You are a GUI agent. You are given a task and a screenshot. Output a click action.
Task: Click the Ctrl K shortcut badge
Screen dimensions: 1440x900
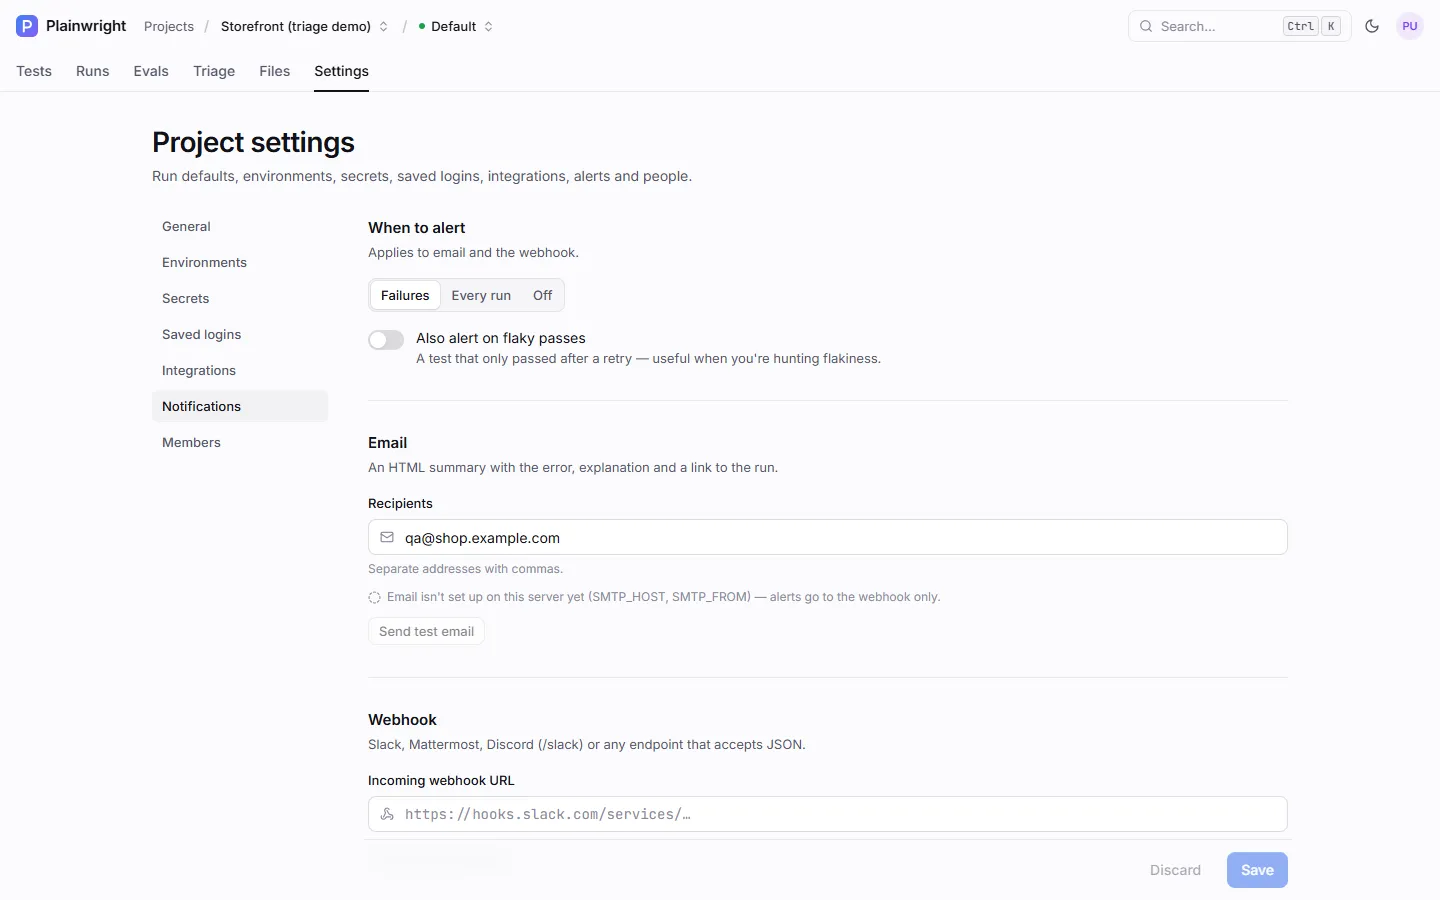click(1312, 26)
